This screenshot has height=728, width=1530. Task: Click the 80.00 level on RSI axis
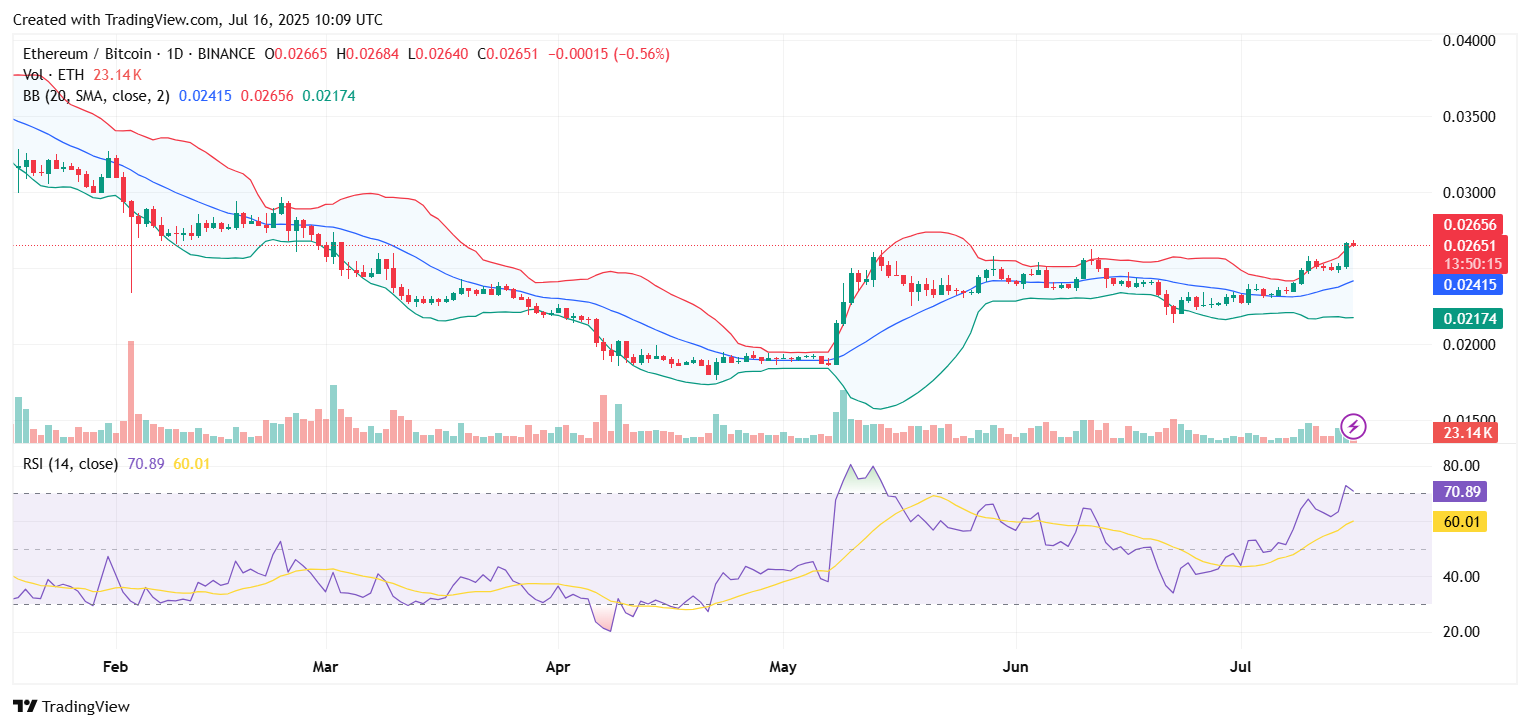(1461, 466)
